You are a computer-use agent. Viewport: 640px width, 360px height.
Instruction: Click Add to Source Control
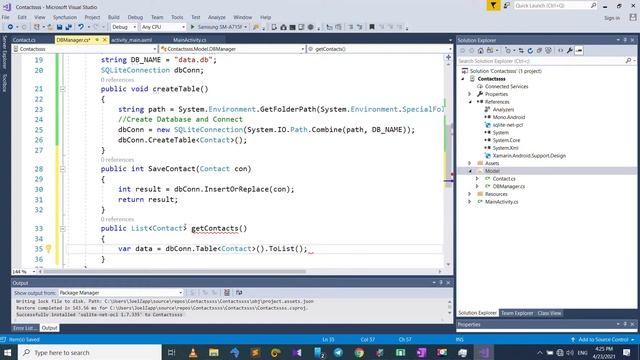tap(603, 340)
